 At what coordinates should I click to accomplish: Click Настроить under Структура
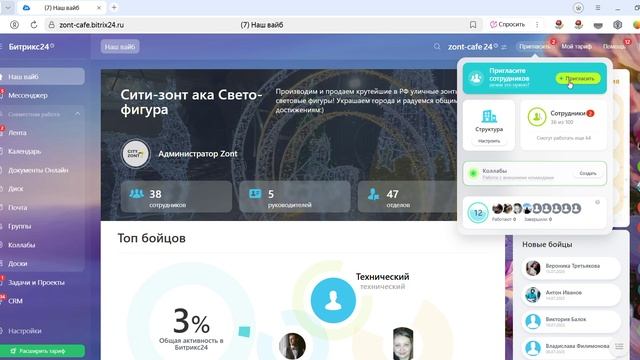pos(489,141)
